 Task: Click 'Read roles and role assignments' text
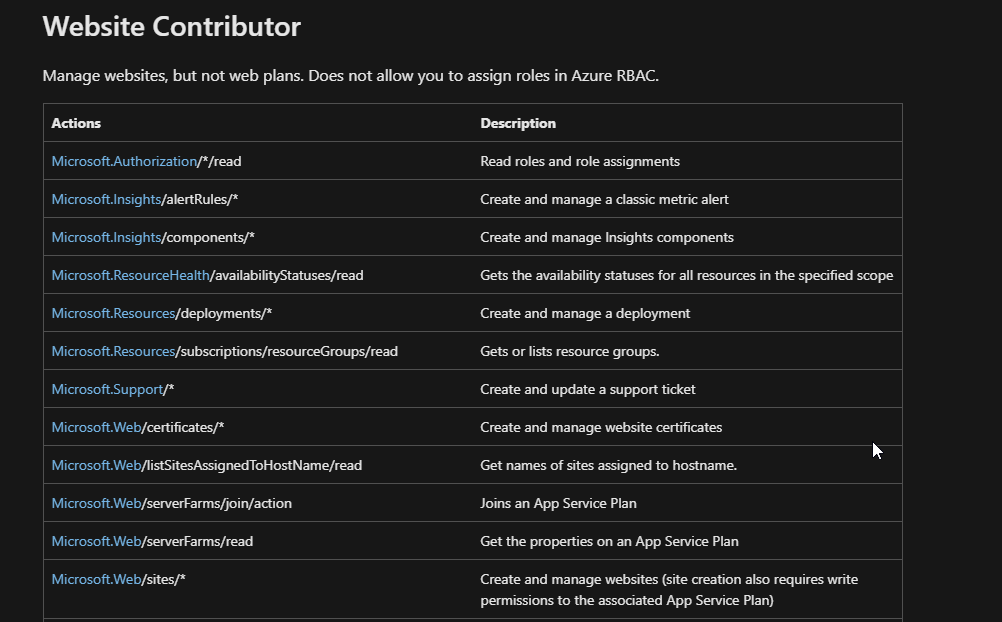click(x=580, y=161)
